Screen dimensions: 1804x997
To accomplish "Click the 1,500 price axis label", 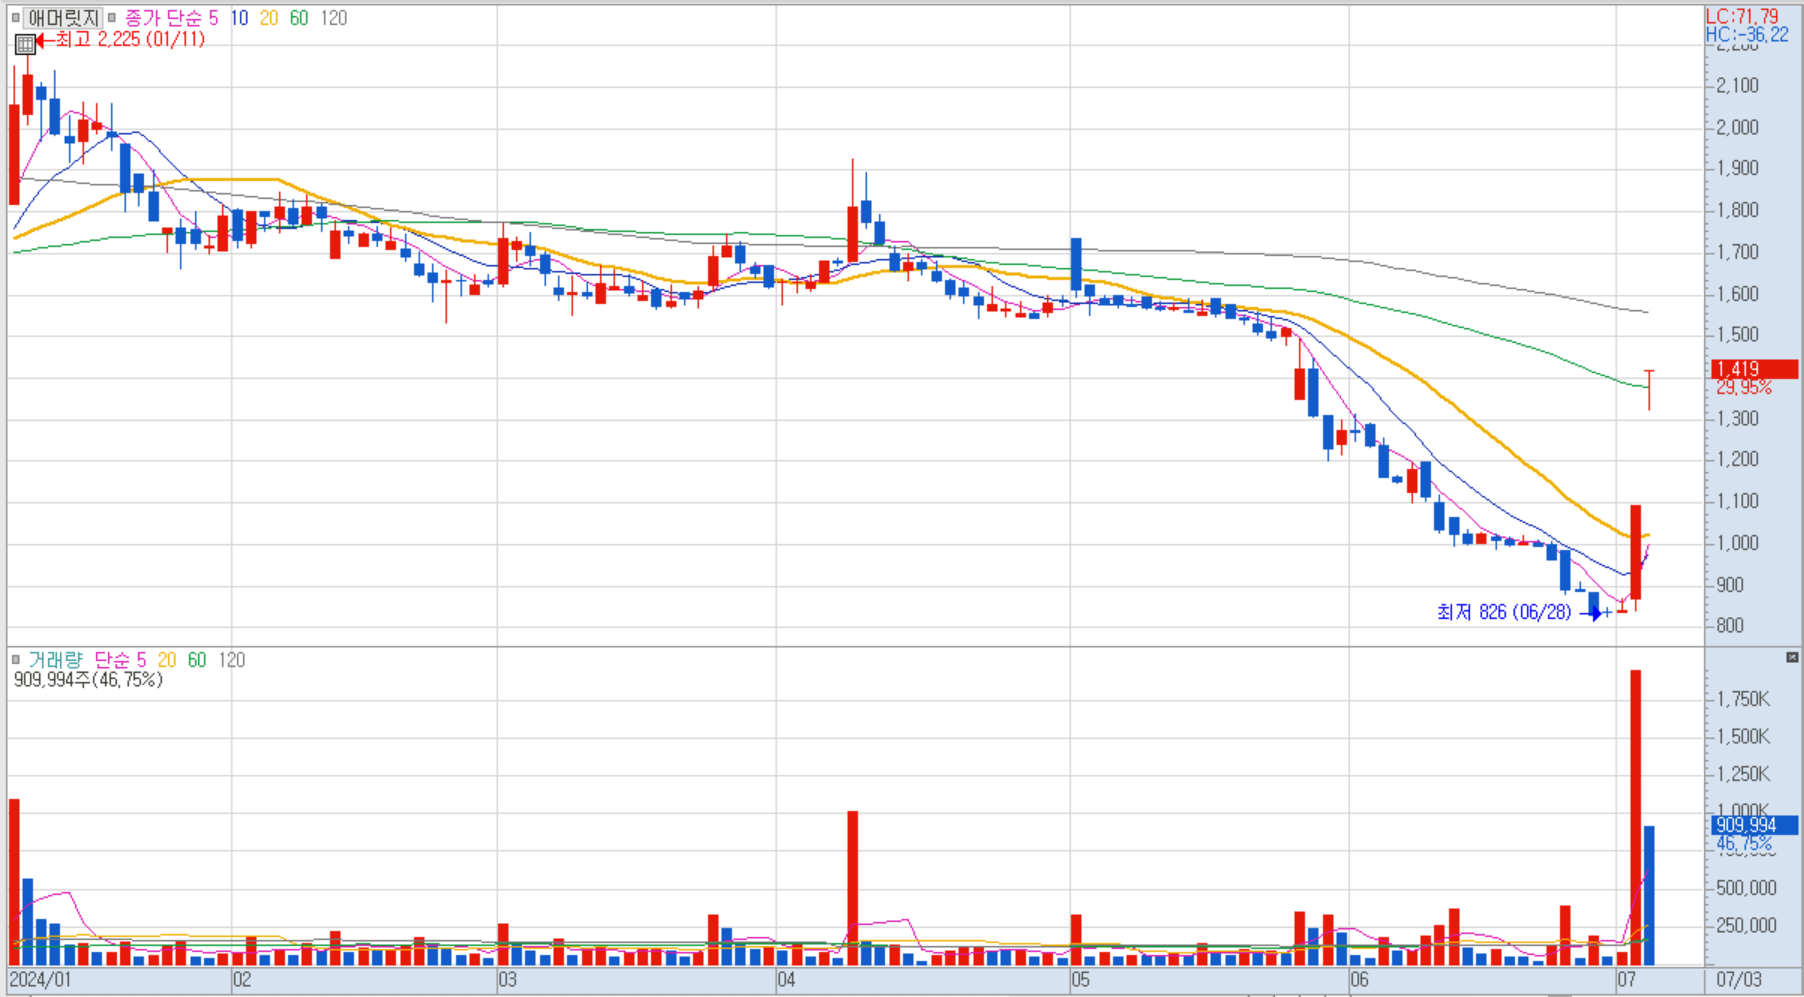I will [1737, 335].
